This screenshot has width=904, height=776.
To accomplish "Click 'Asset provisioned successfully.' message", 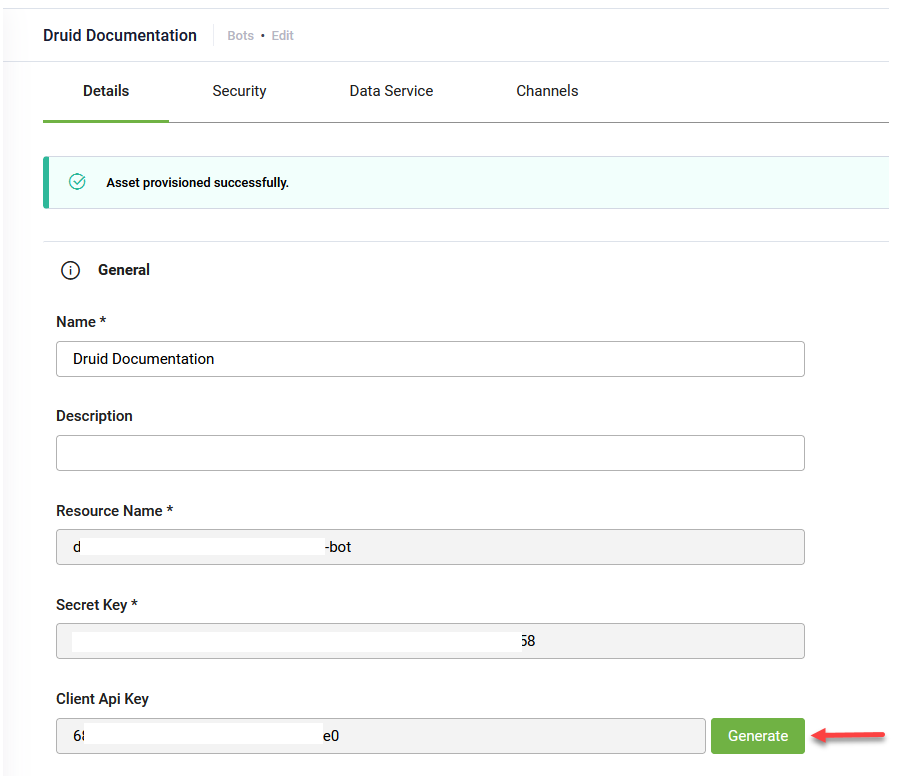I will click(x=197, y=183).
